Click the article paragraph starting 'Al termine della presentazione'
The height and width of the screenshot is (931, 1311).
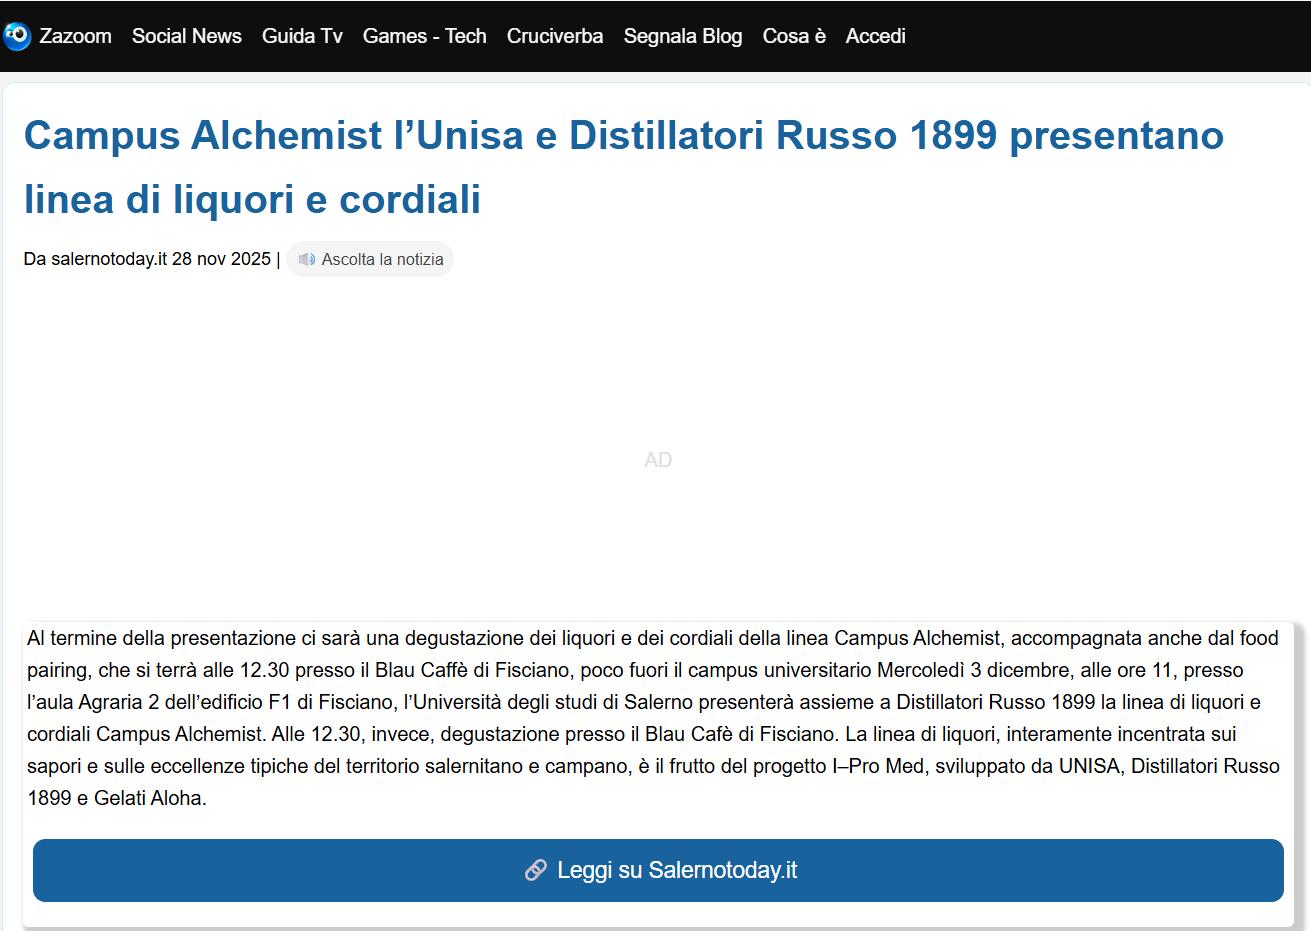655,718
